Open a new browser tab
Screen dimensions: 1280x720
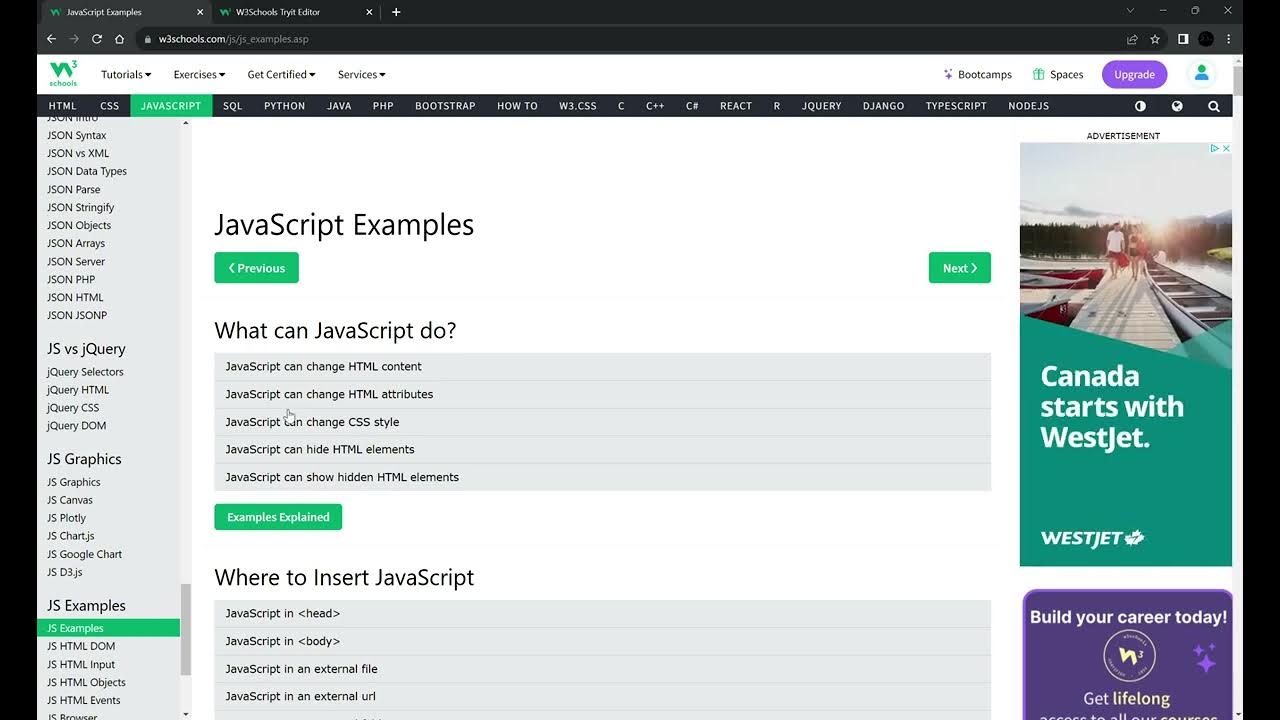tap(396, 12)
